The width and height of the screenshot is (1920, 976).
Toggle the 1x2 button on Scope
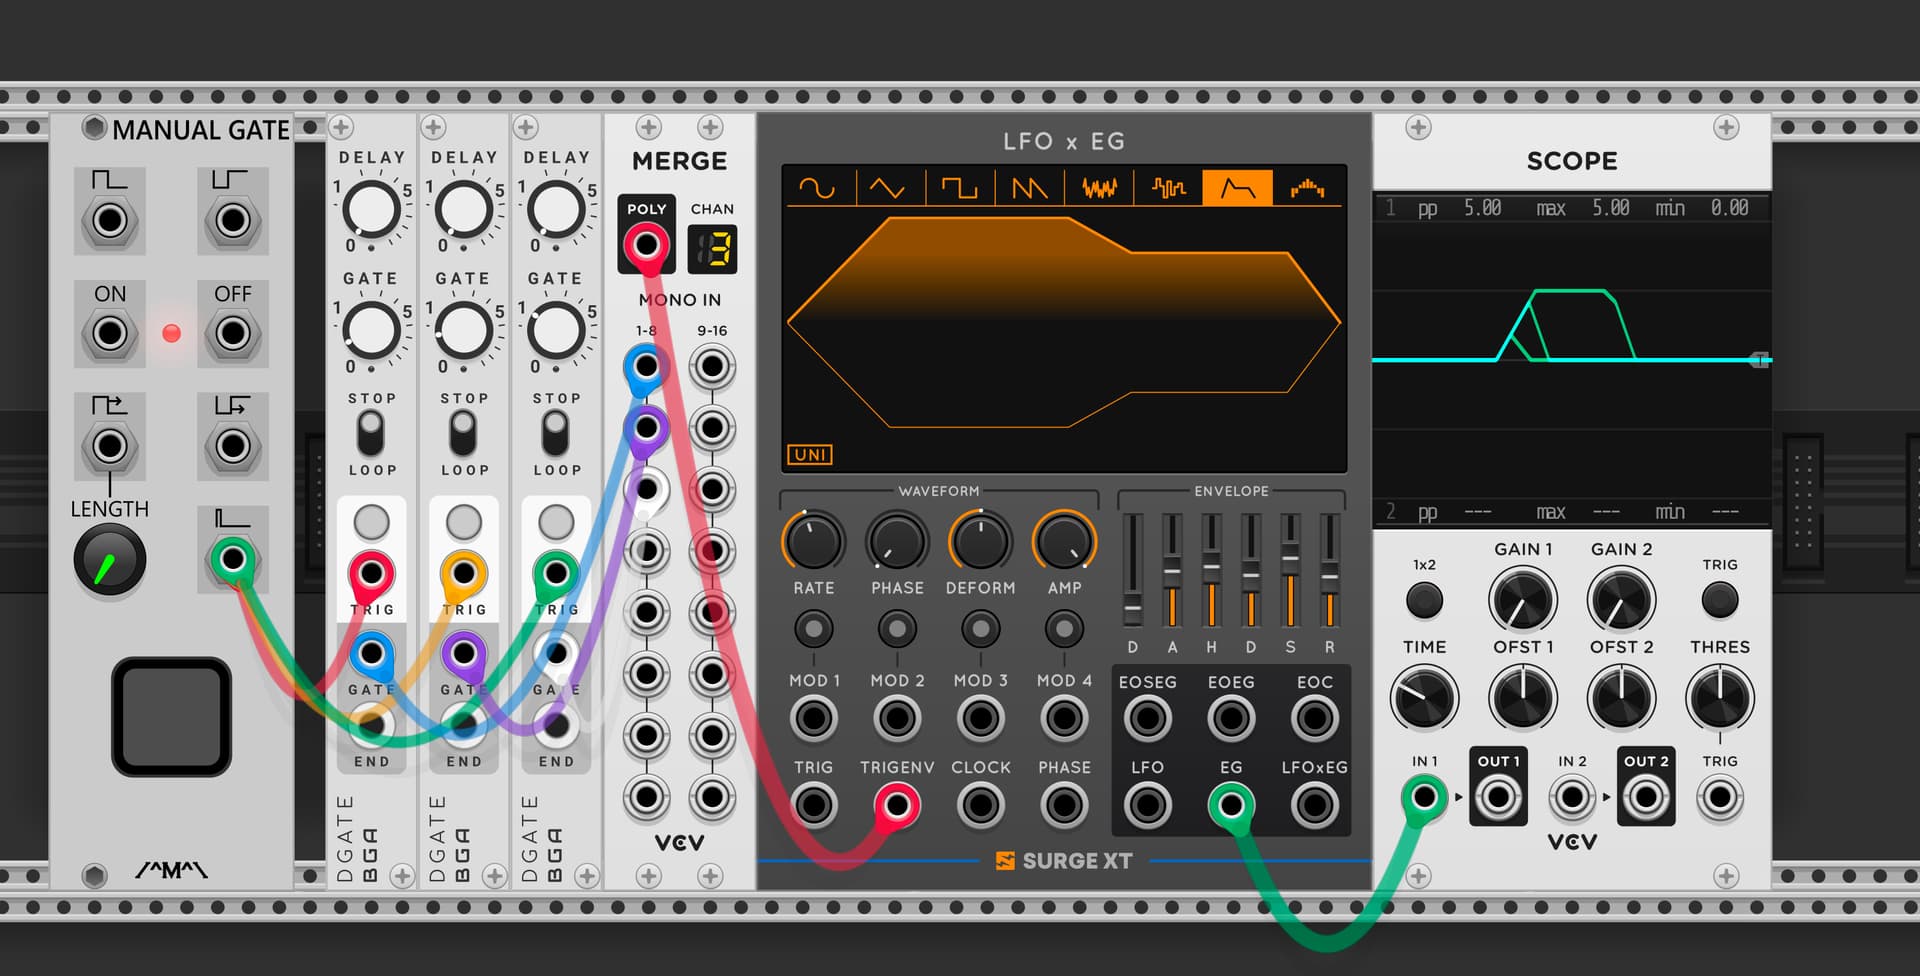point(1424,600)
